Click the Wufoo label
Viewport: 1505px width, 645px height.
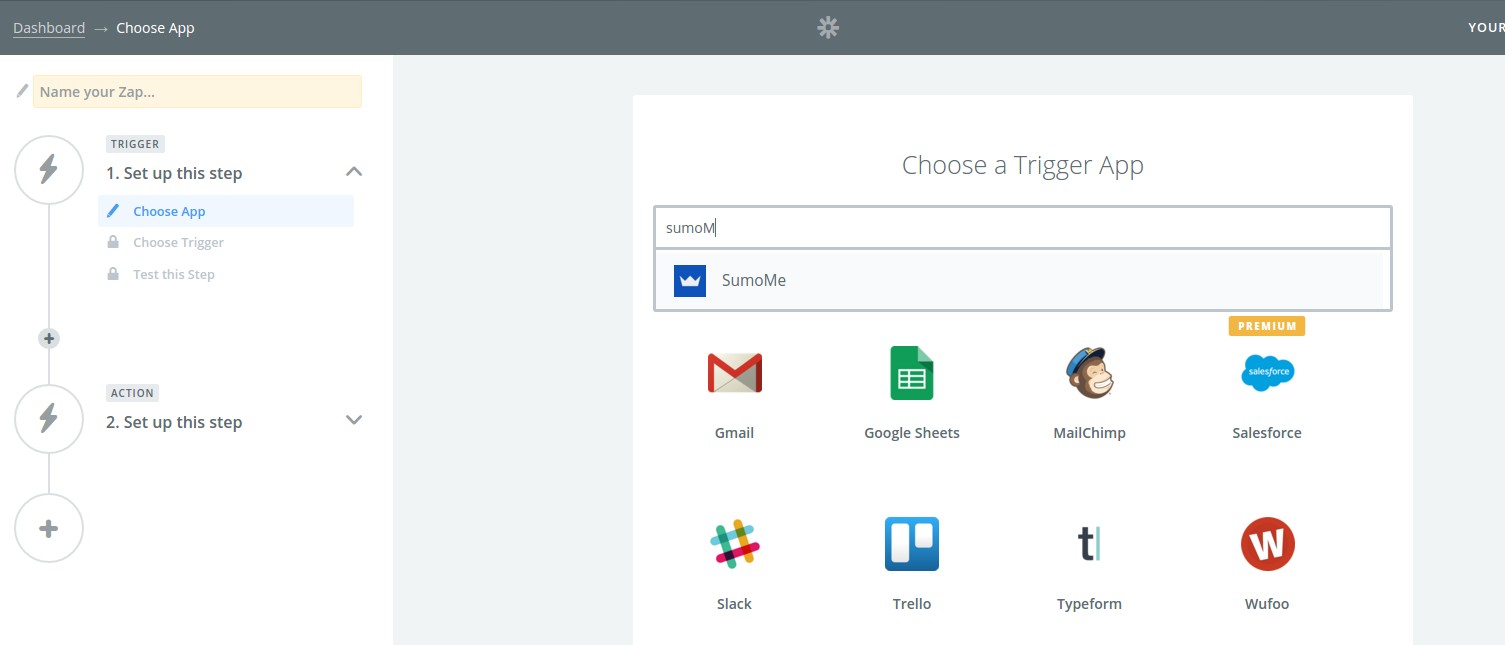[1267, 604]
